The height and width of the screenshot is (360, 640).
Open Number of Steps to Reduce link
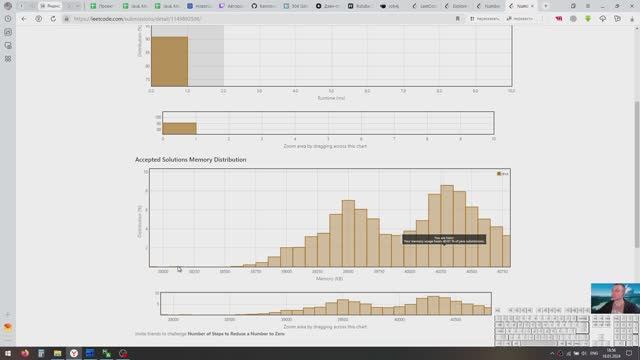coord(236,334)
